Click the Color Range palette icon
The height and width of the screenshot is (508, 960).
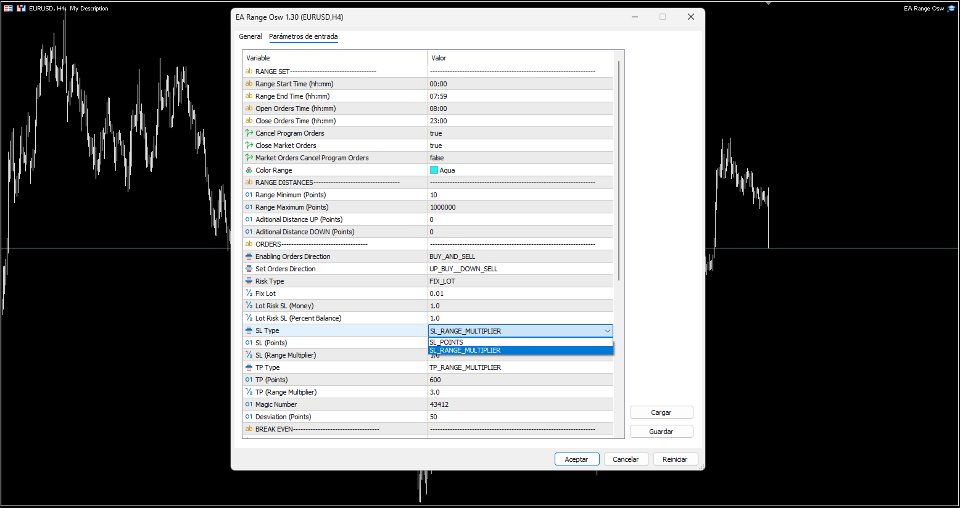coord(249,170)
